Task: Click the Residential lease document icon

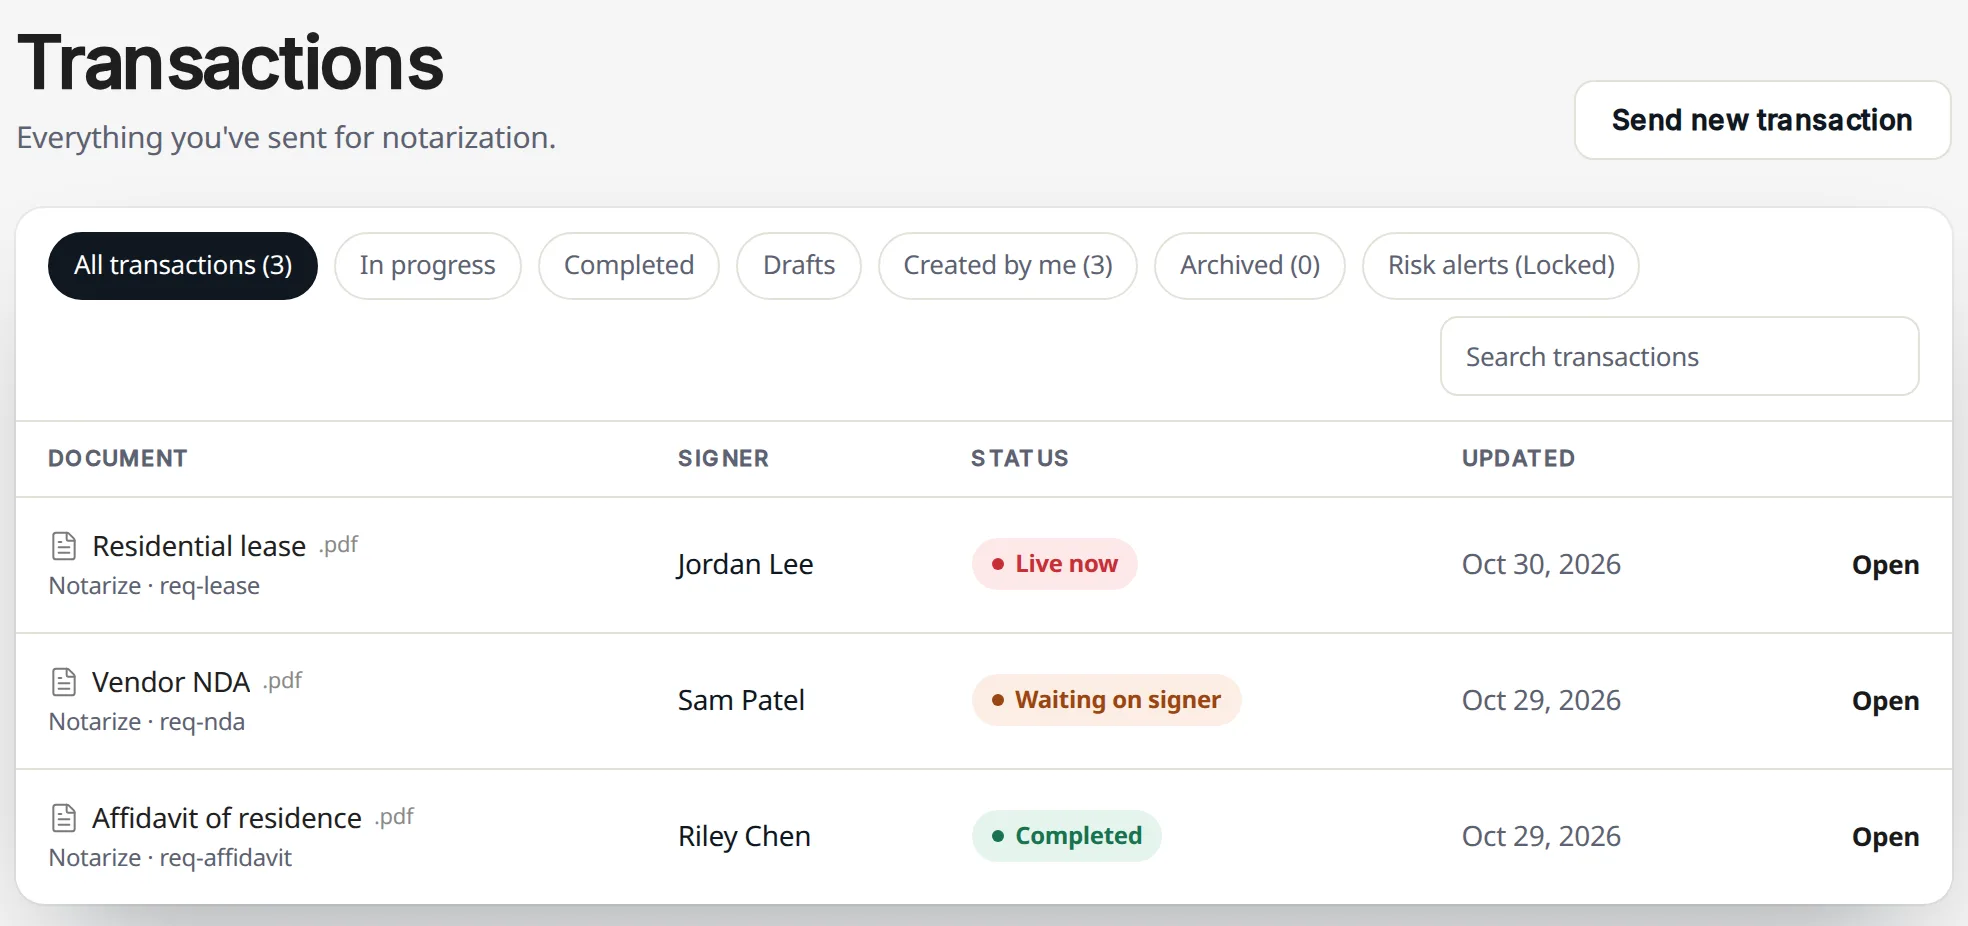Action: [x=64, y=546]
